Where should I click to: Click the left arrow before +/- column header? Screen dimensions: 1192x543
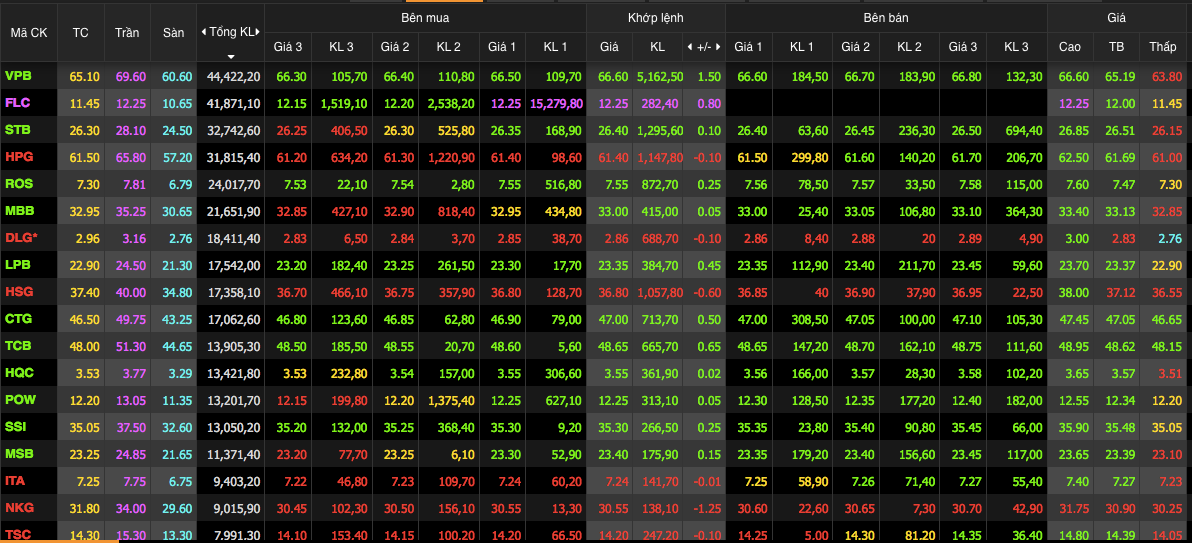click(x=689, y=47)
